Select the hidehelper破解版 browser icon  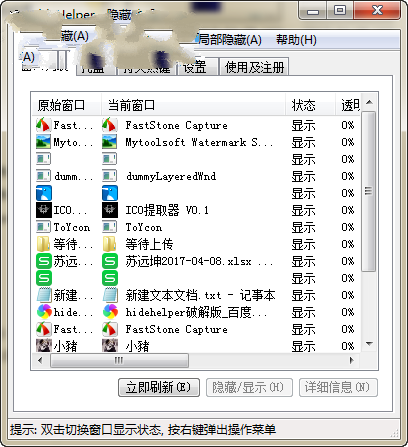[x=110, y=312]
